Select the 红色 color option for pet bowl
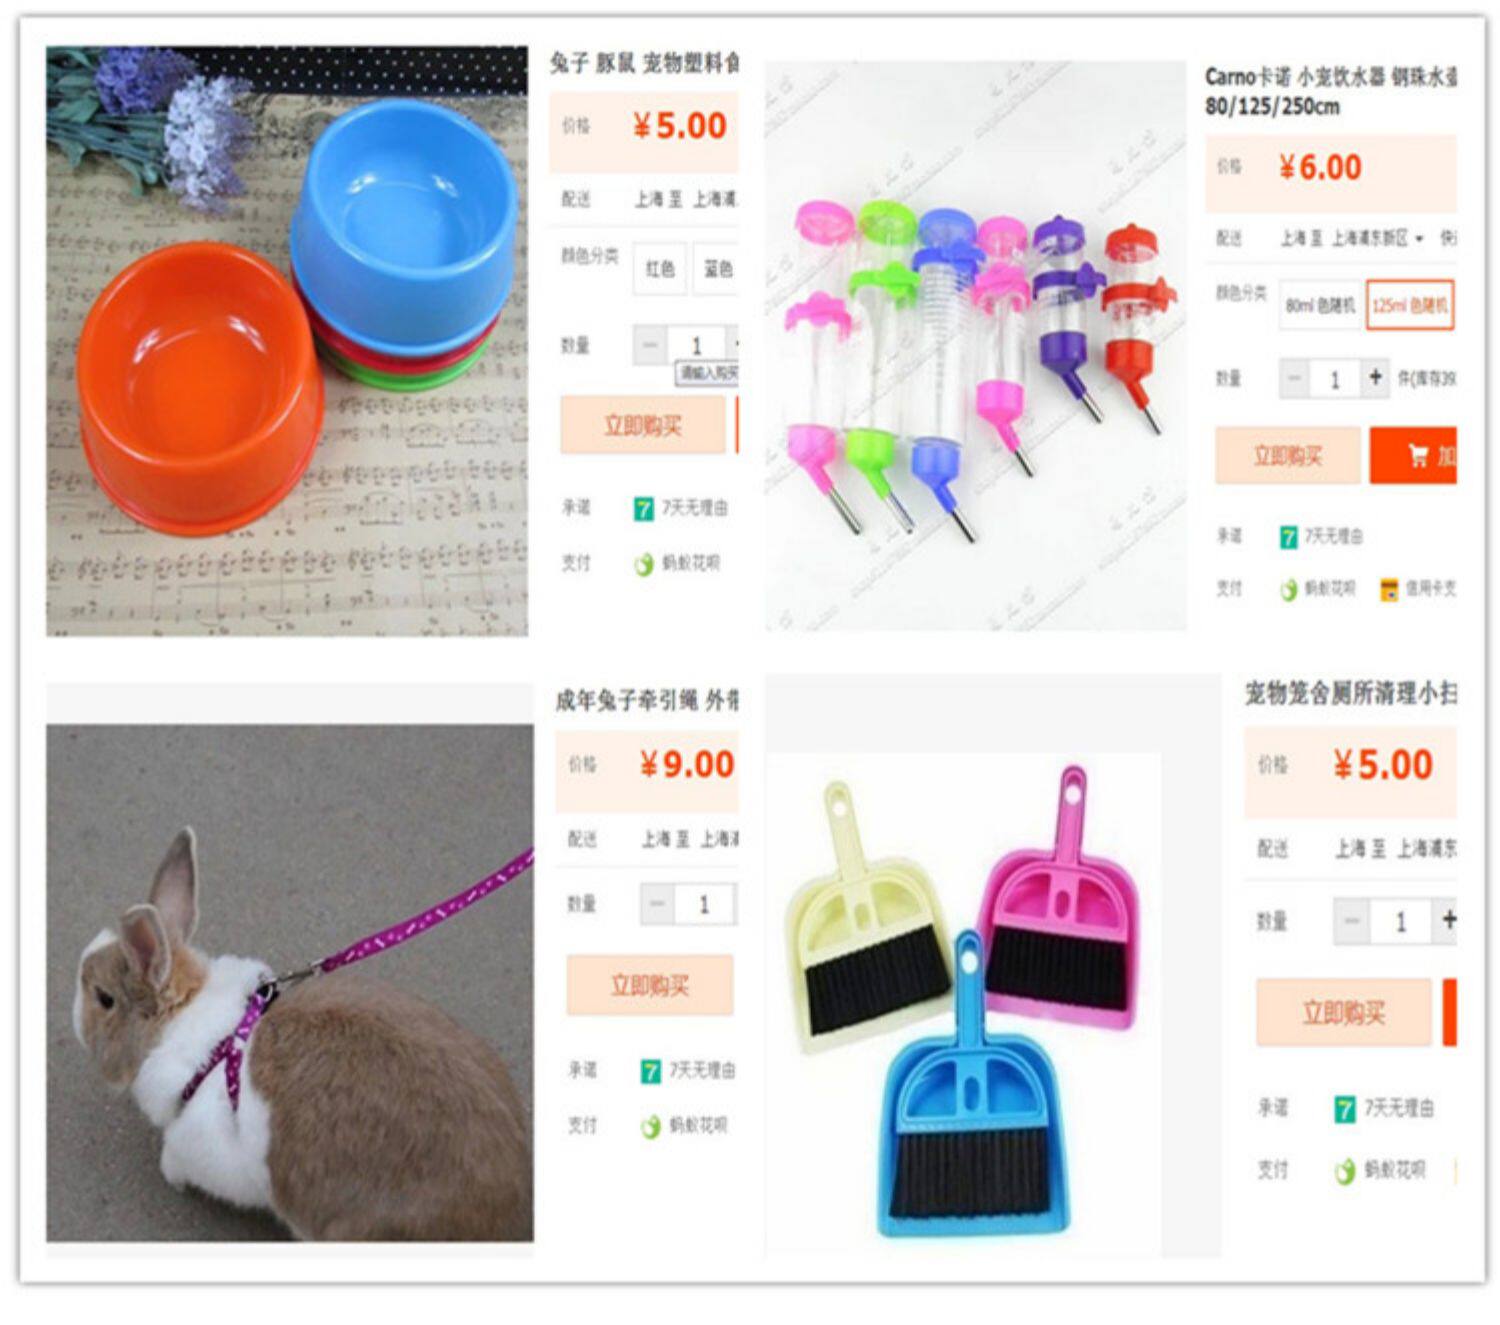 pos(660,269)
